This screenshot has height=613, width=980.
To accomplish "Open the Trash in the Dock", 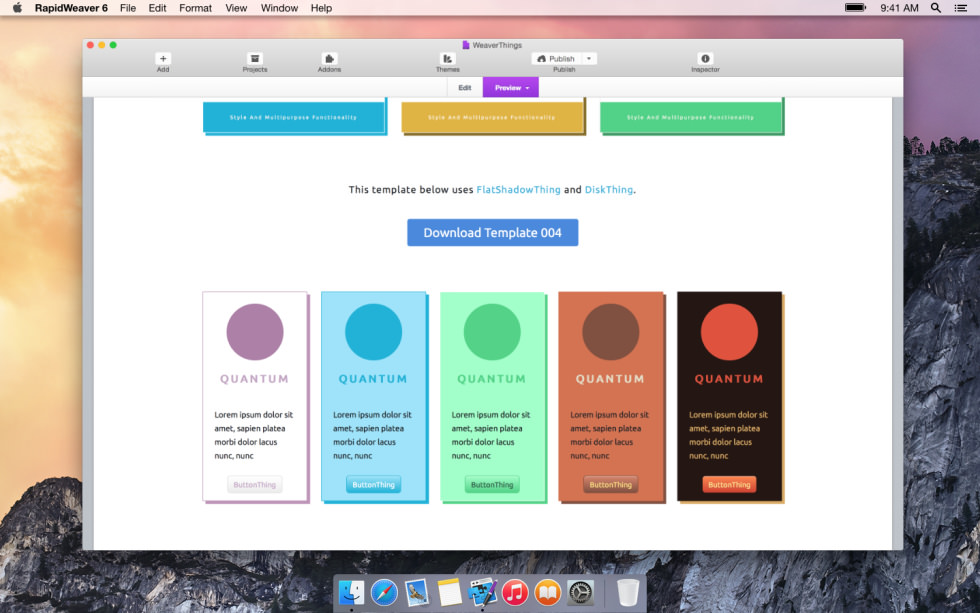I will 628,592.
